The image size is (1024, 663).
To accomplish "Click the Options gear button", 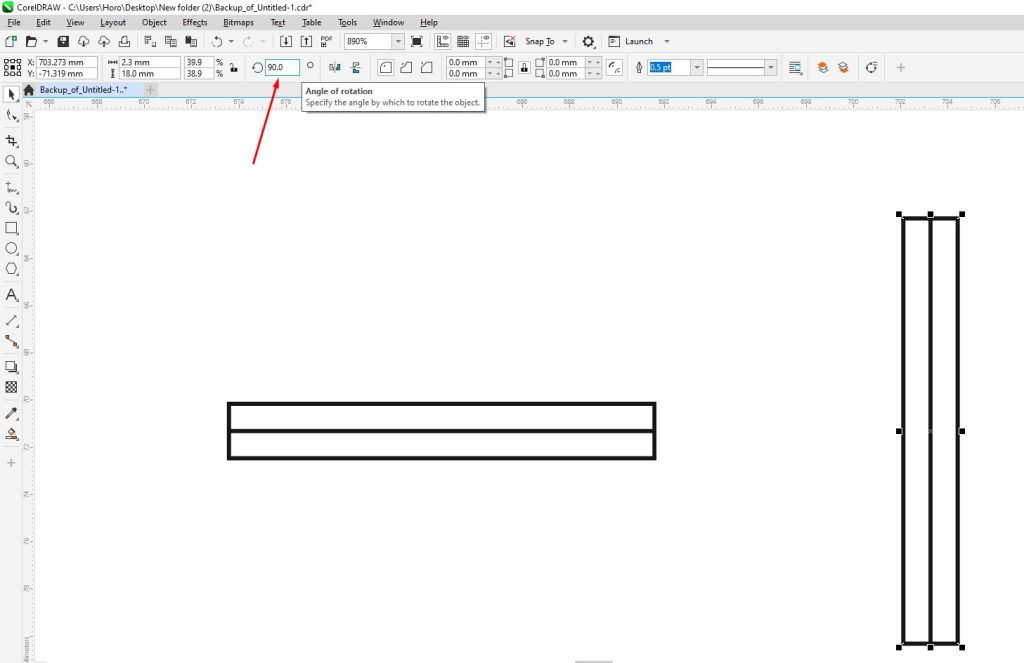I will point(588,41).
